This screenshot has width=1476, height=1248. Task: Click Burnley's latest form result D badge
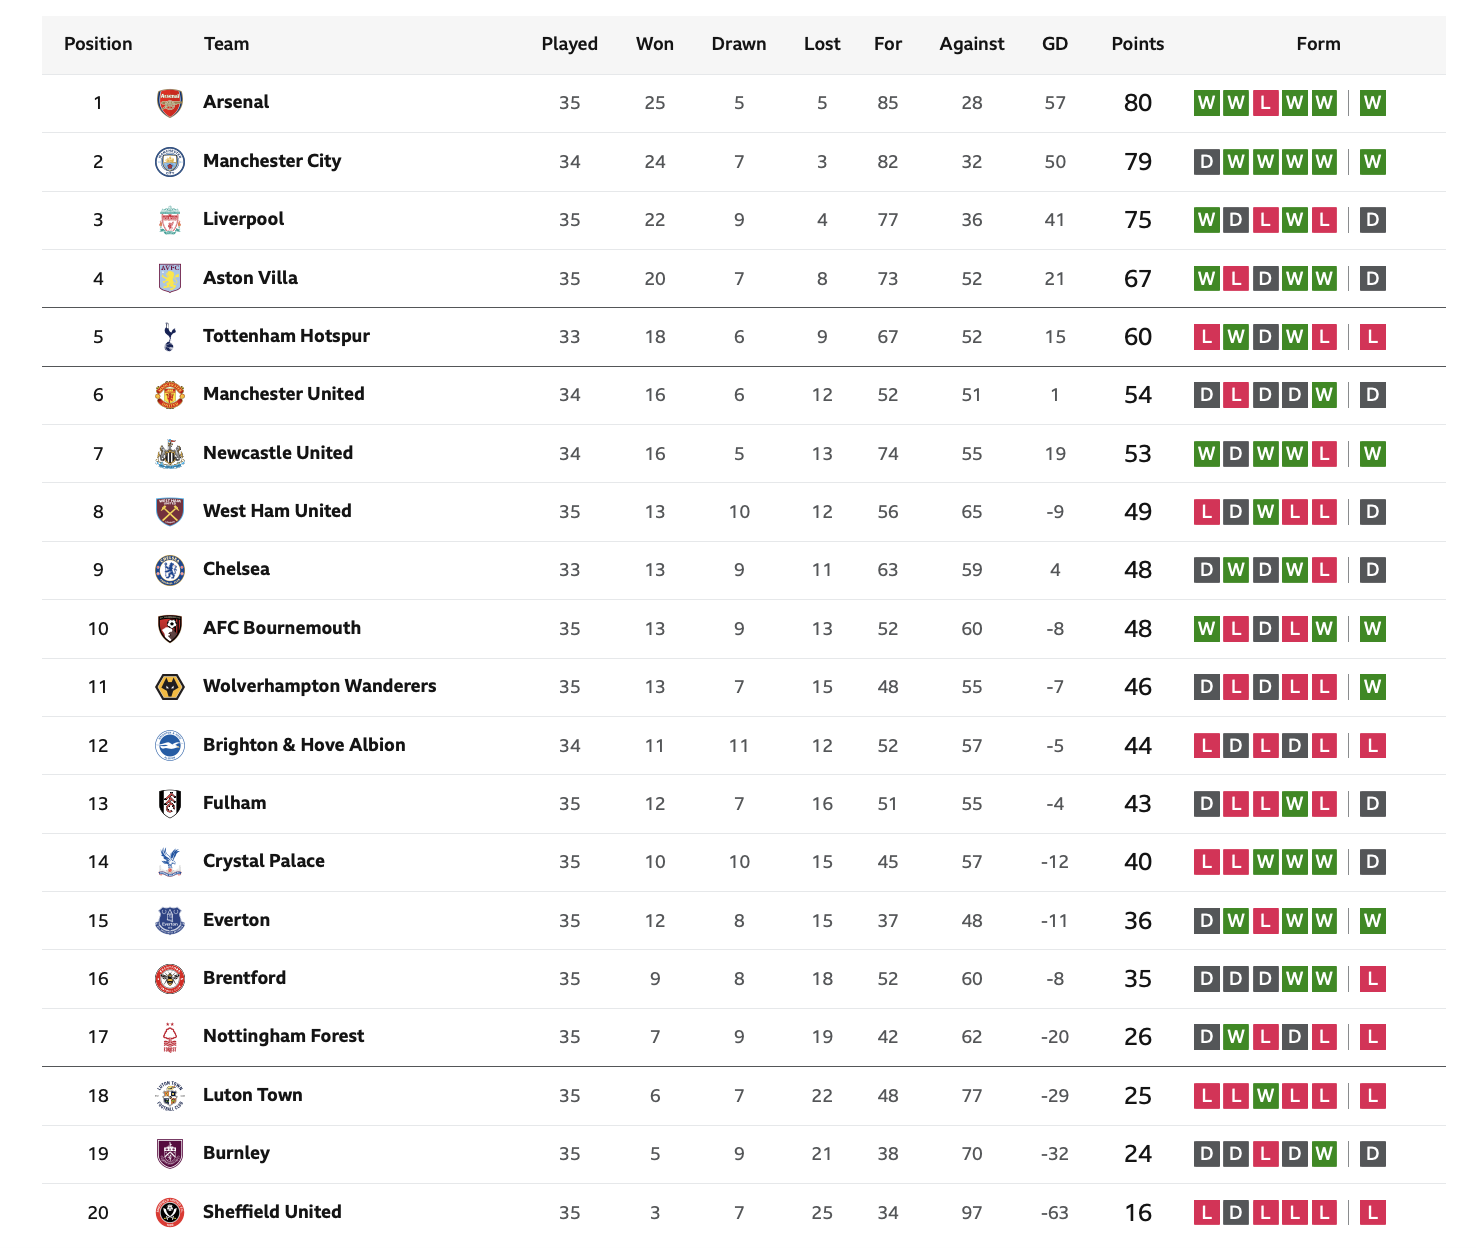point(1373,1154)
